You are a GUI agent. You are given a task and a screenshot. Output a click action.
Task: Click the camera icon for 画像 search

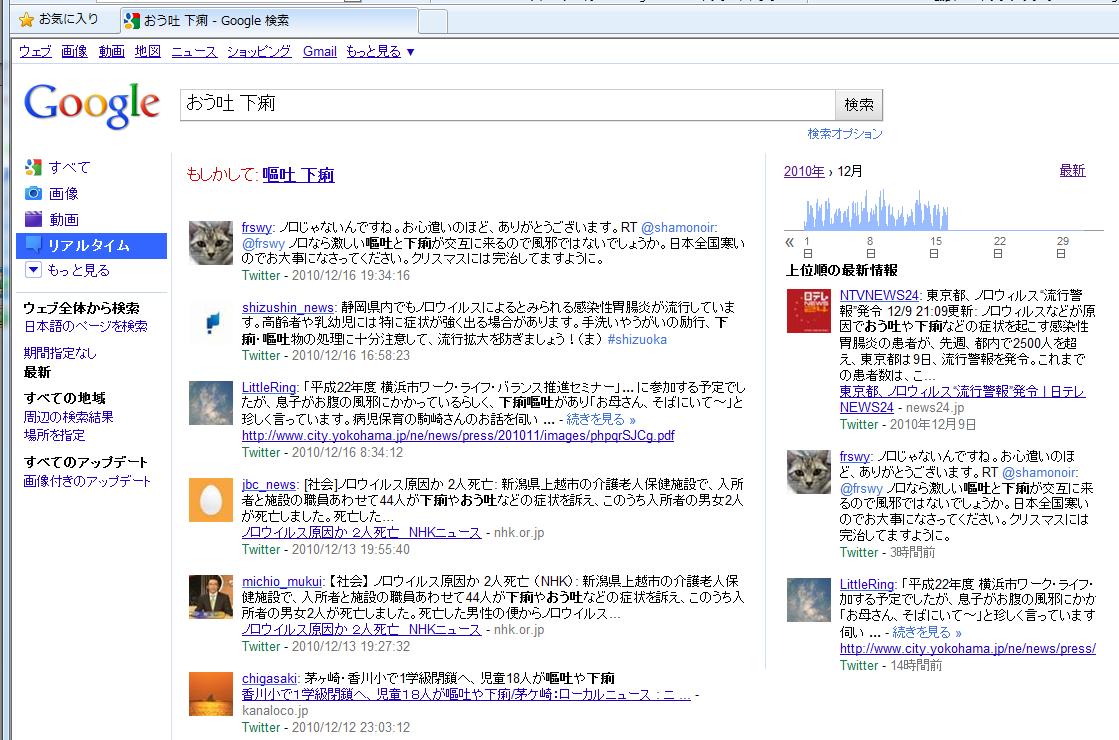coord(34,193)
